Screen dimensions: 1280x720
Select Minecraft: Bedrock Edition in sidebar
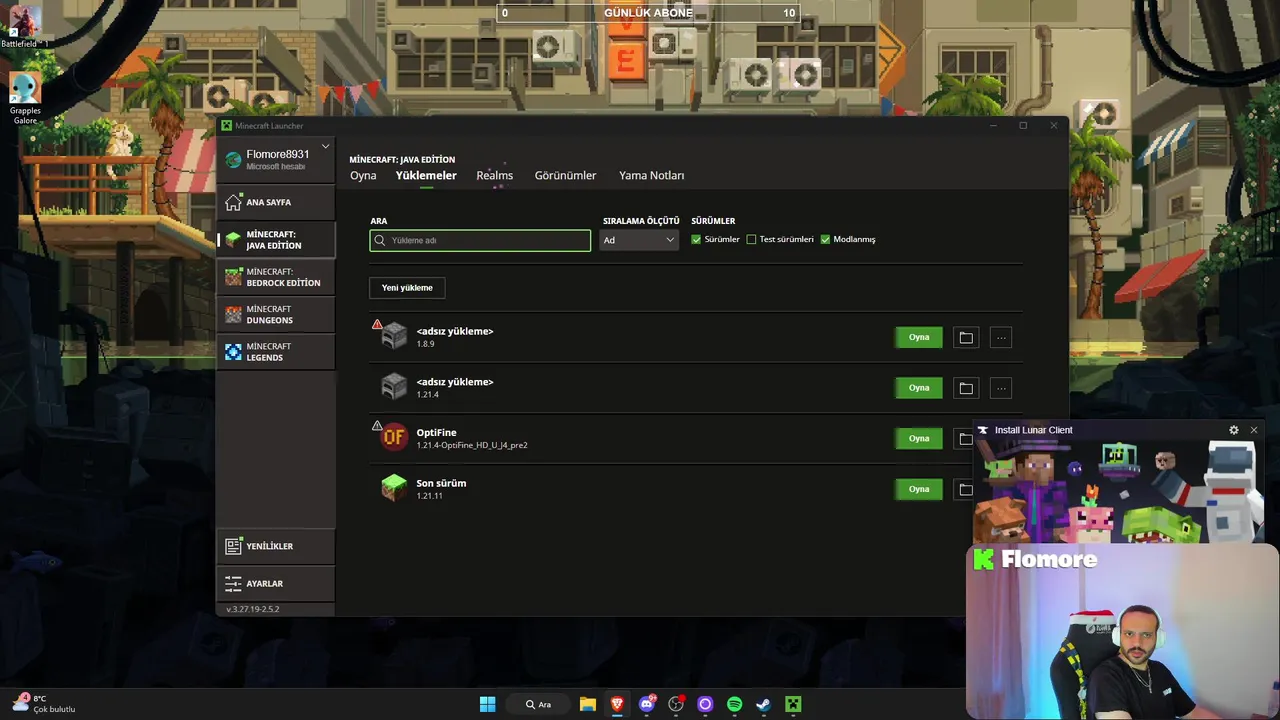tap(276, 277)
